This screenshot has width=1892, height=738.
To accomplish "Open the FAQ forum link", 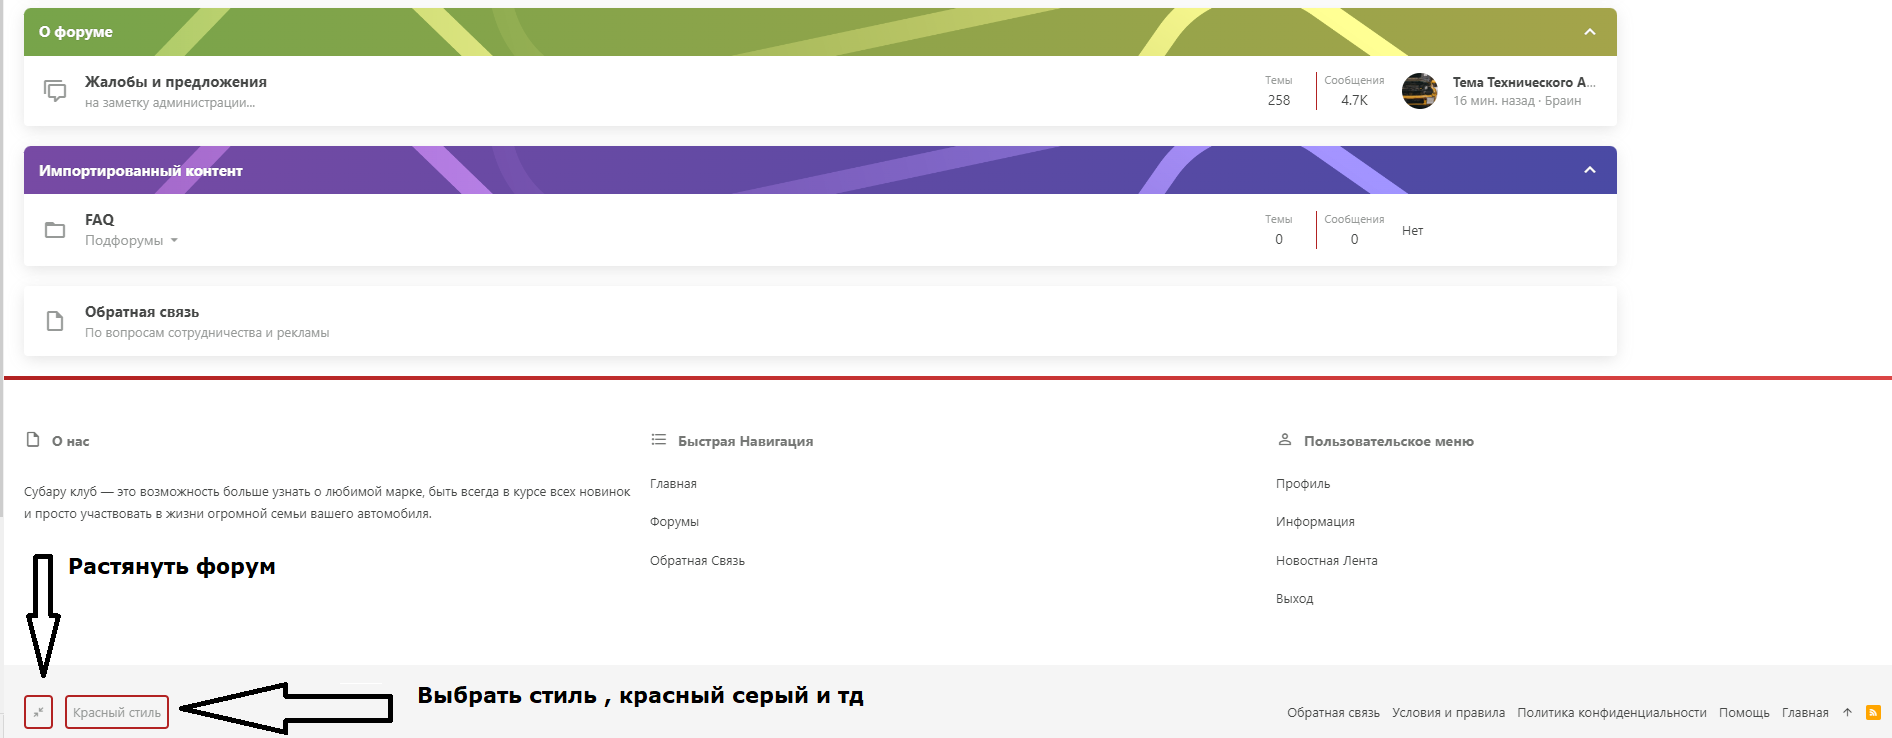I will click(x=99, y=220).
